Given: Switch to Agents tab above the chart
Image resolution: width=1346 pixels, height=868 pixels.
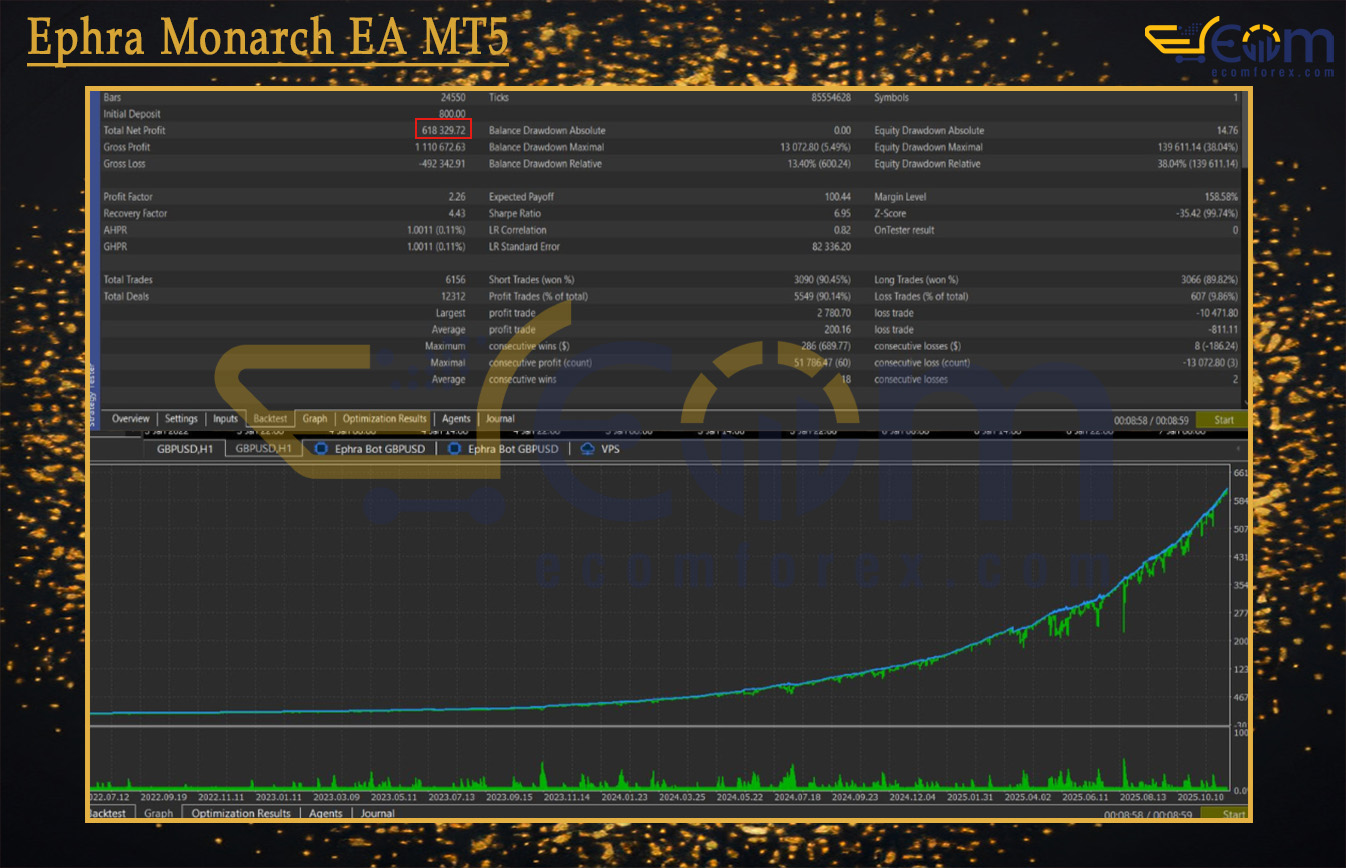Looking at the screenshot, I should [x=456, y=419].
